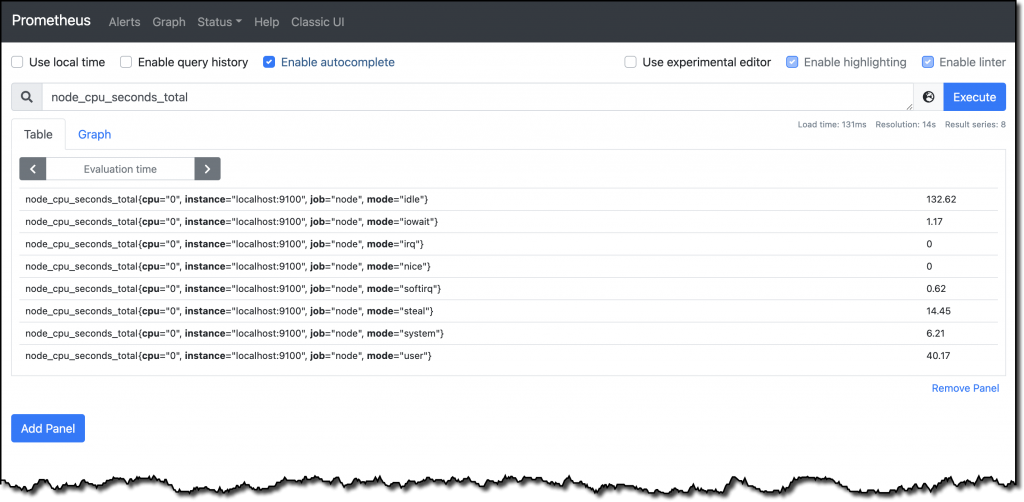The width and height of the screenshot is (1024, 502).
Task: Select the Table tab
Action: tap(39, 134)
